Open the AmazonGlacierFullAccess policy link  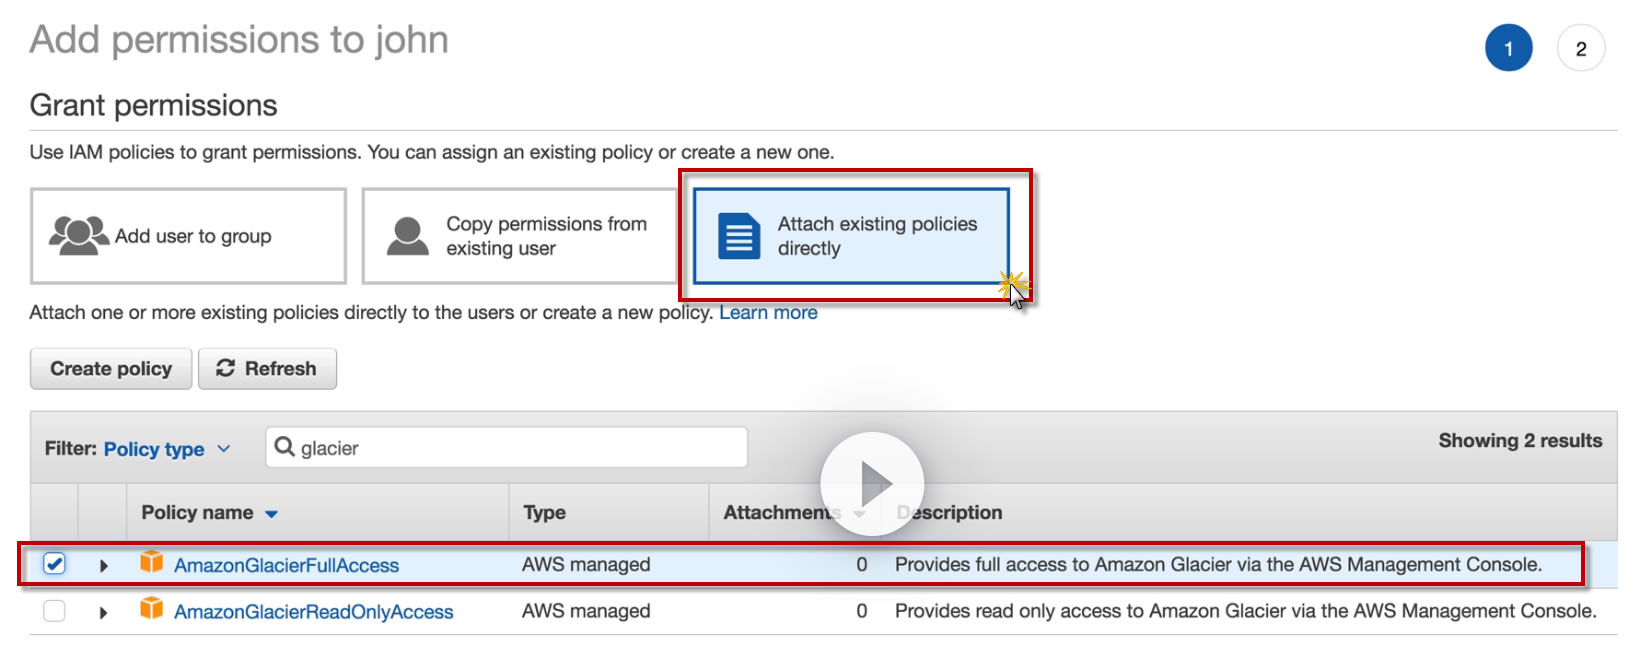point(286,565)
